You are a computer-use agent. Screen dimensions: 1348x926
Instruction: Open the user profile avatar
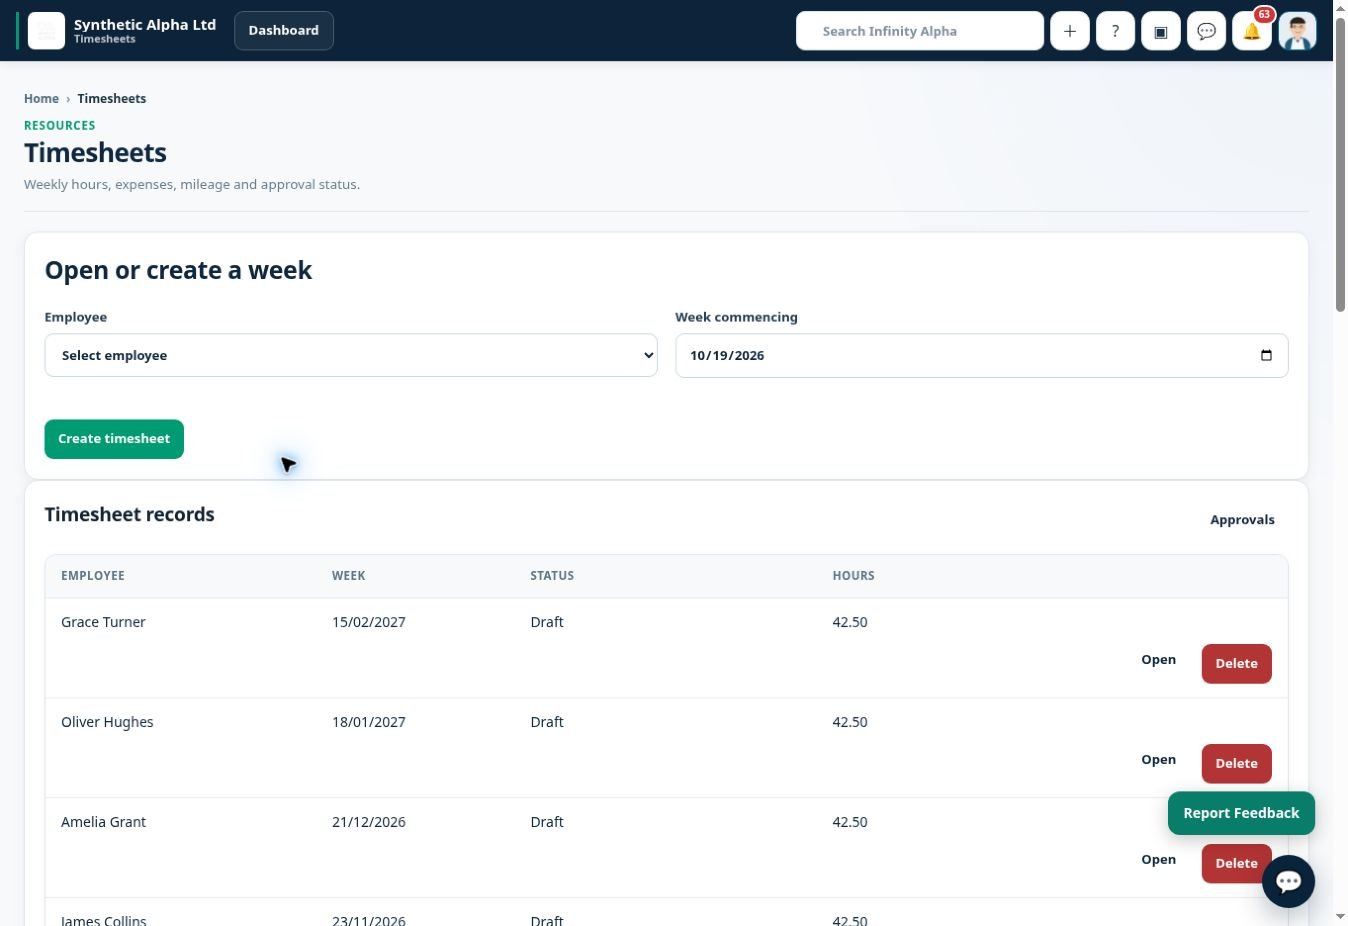point(1297,31)
